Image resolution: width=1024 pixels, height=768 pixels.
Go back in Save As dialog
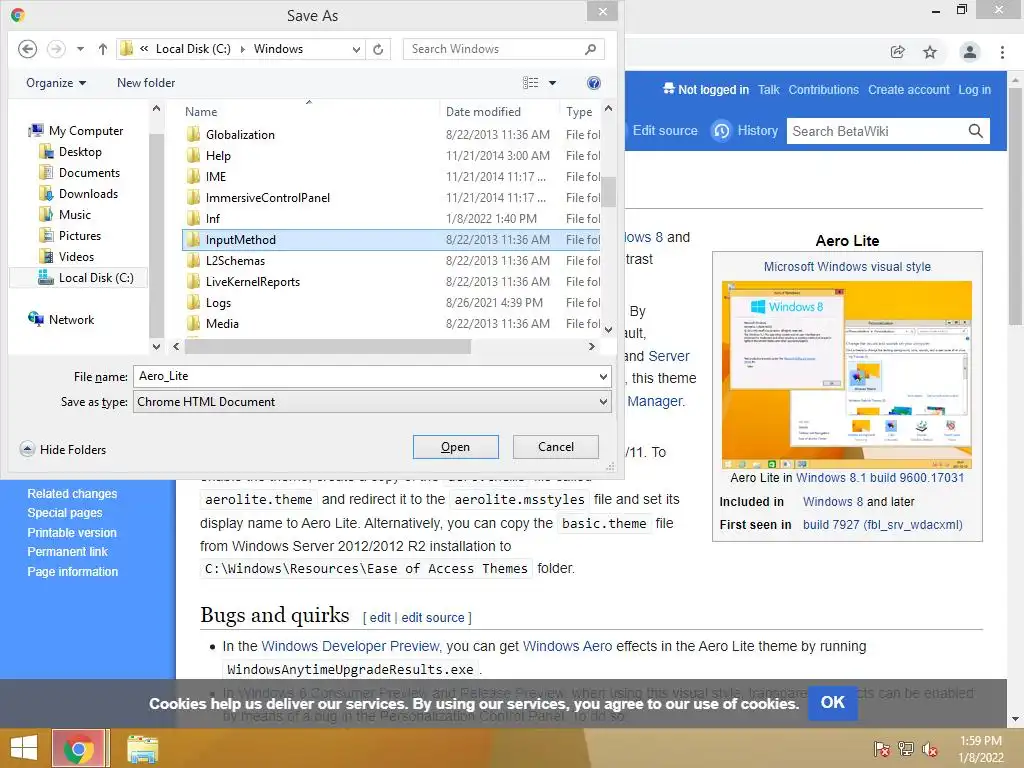click(x=27, y=49)
